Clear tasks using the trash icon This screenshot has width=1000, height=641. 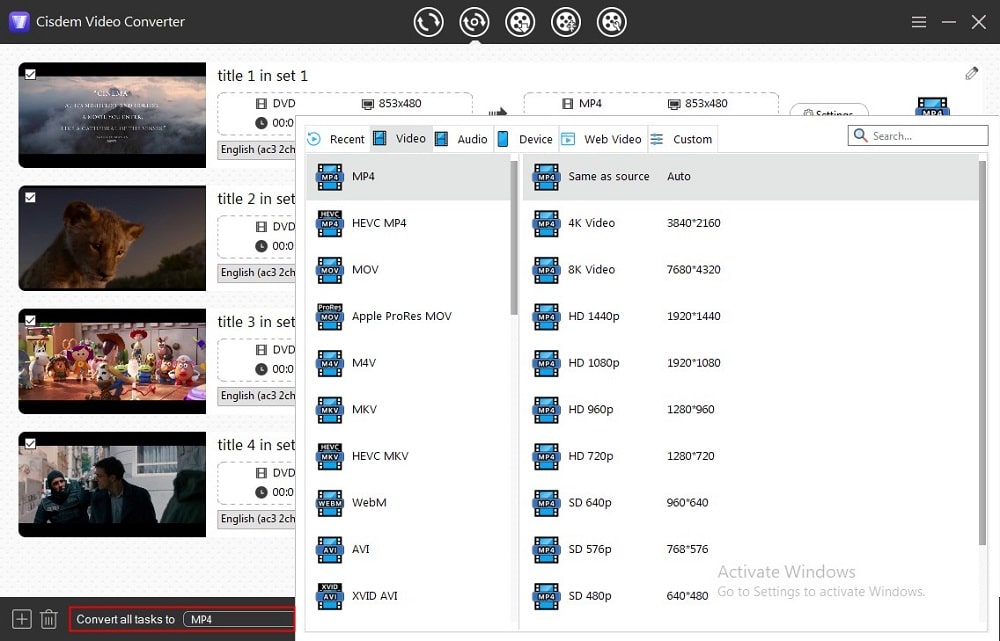(x=47, y=618)
